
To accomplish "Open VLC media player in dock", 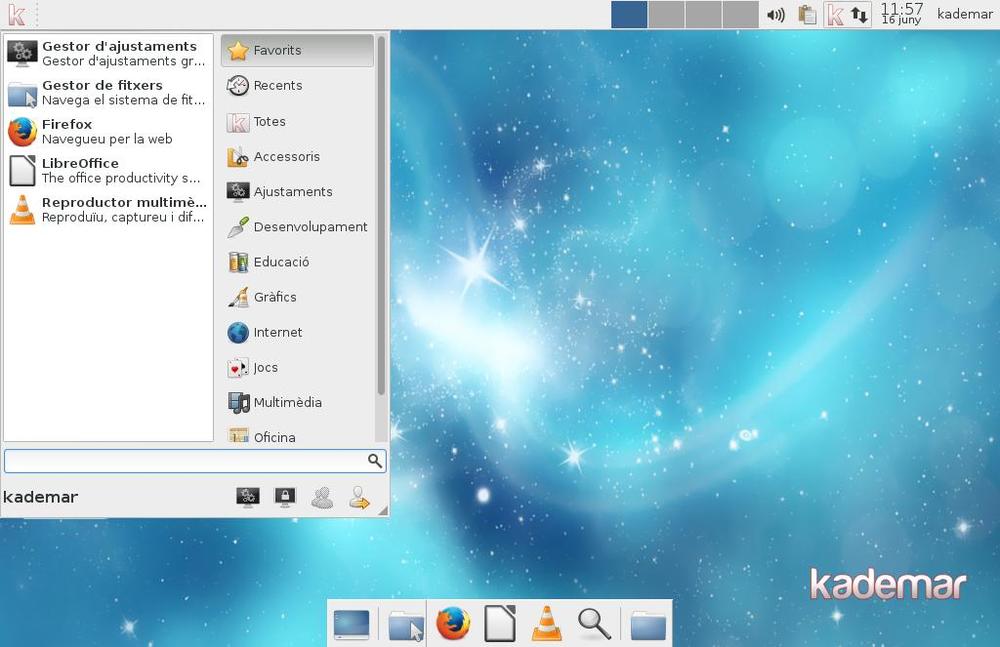I will (x=546, y=624).
